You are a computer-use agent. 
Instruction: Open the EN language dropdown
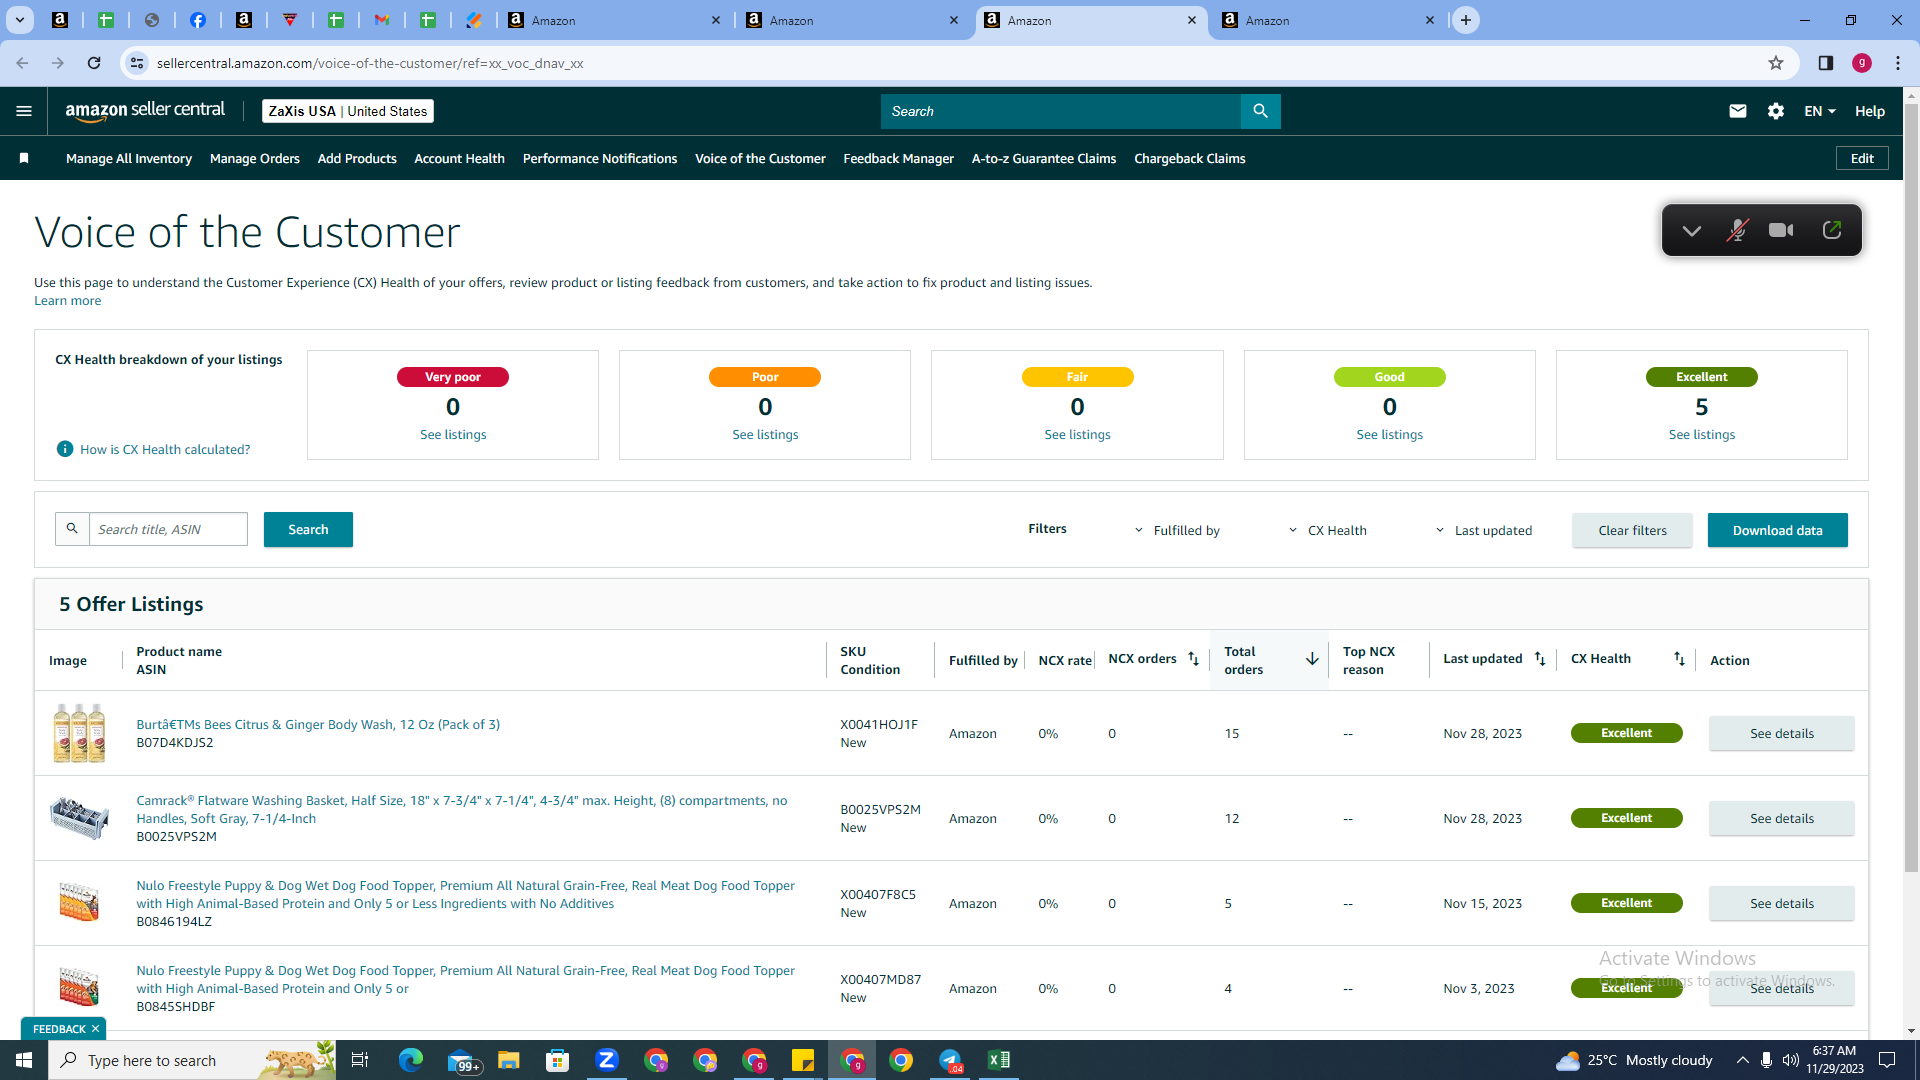pos(1819,111)
